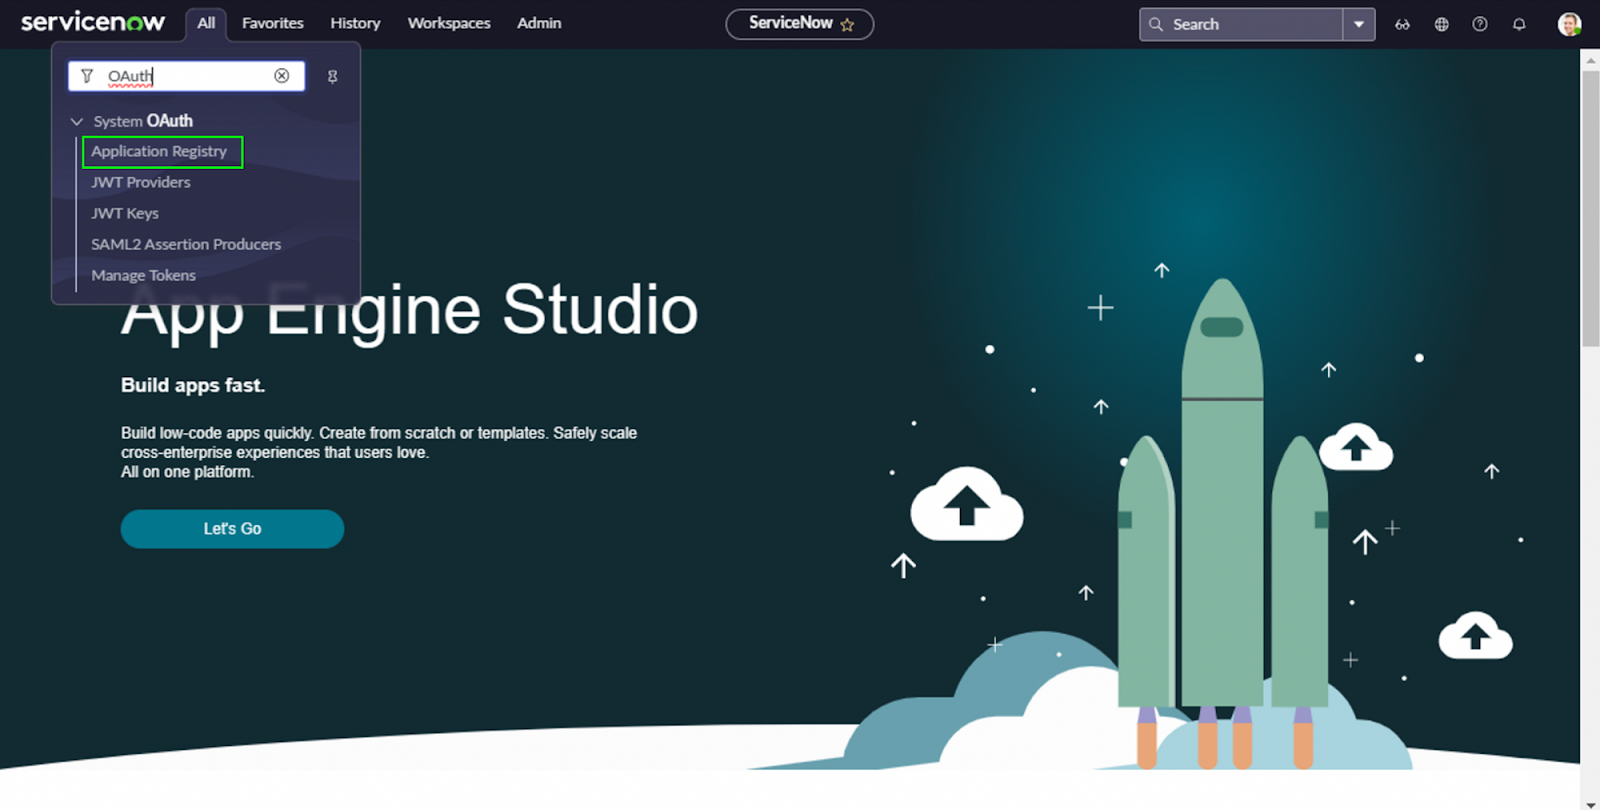The width and height of the screenshot is (1600, 810).
Task: Click the 'Build apps fast.' heading
Action: (x=193, y=385)
